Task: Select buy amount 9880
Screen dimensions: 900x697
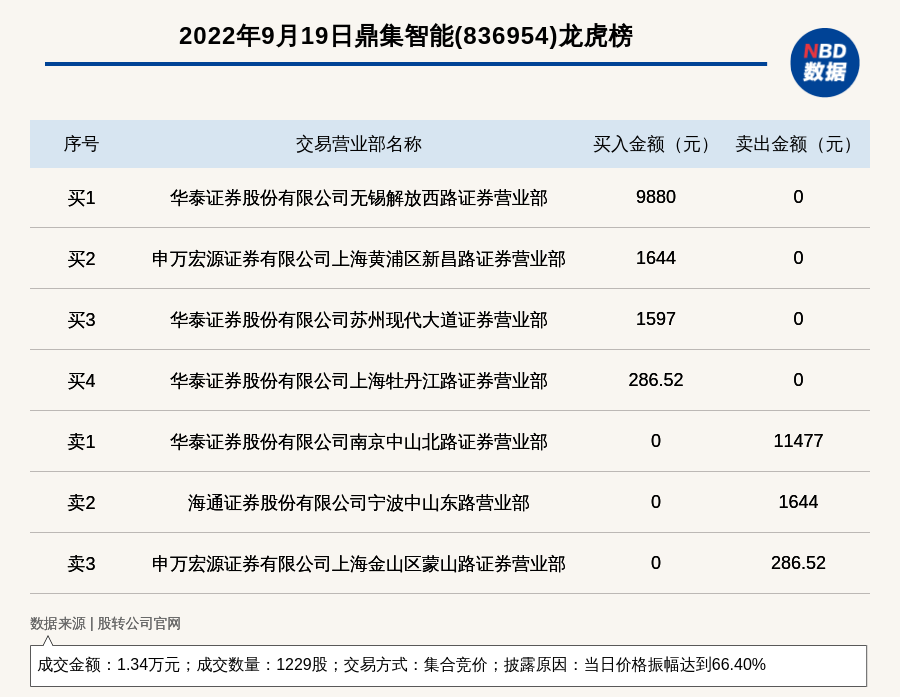Action: (x=655, y=197)
